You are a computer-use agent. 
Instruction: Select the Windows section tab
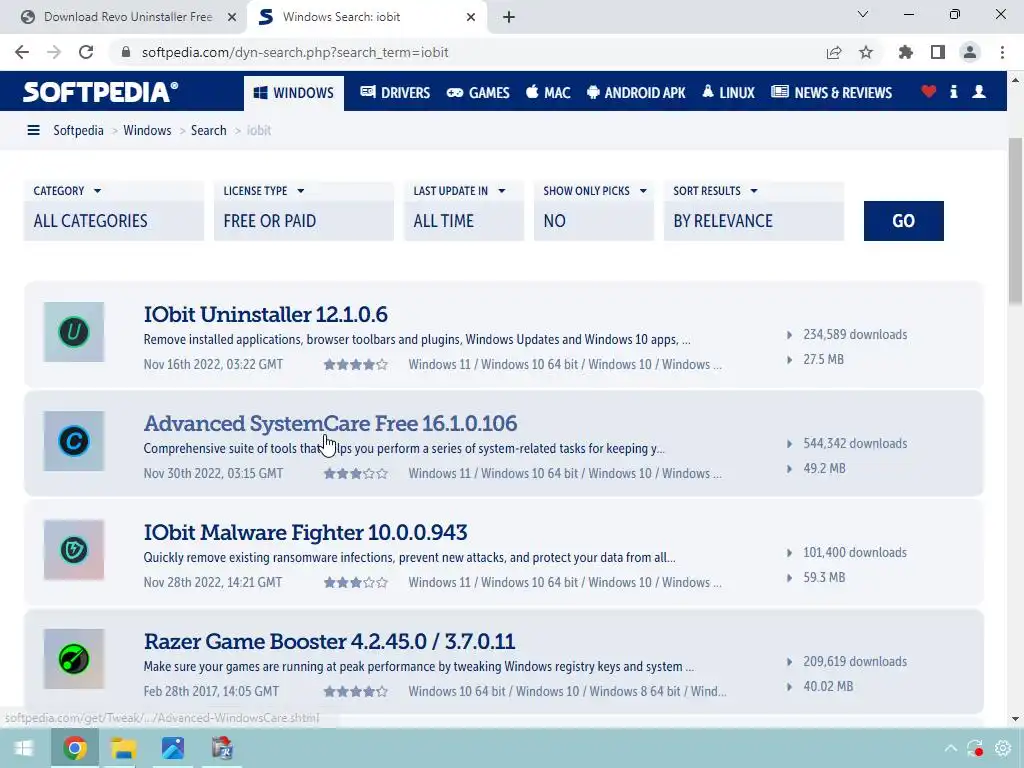(294, 93)
